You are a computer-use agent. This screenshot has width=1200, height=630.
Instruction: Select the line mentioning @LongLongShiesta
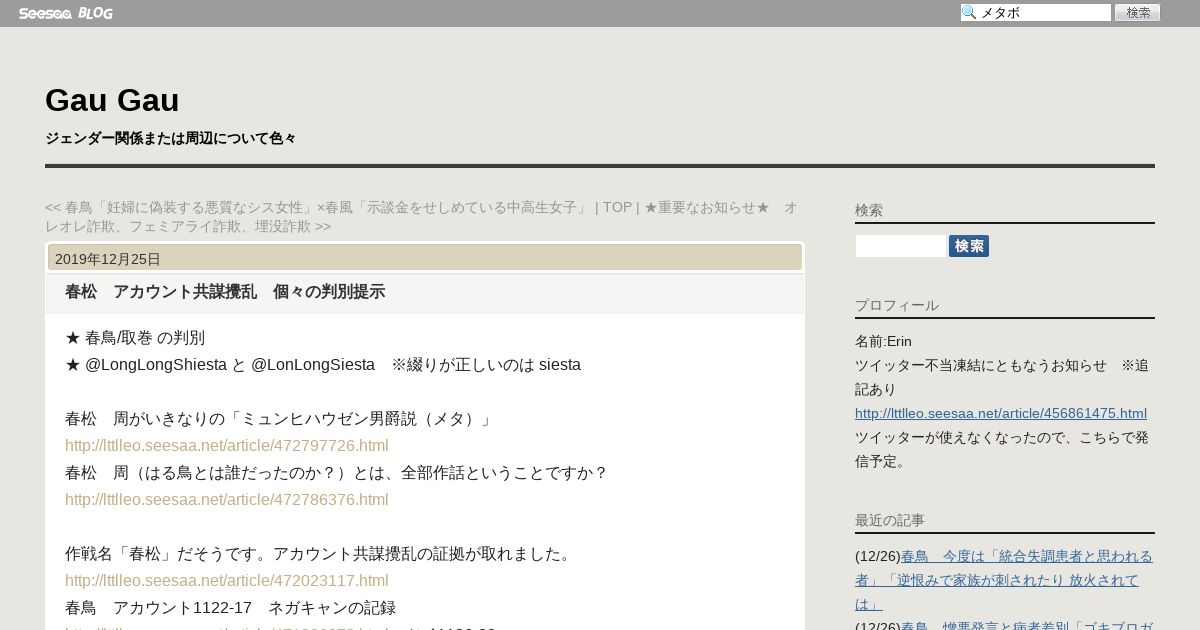323,365
